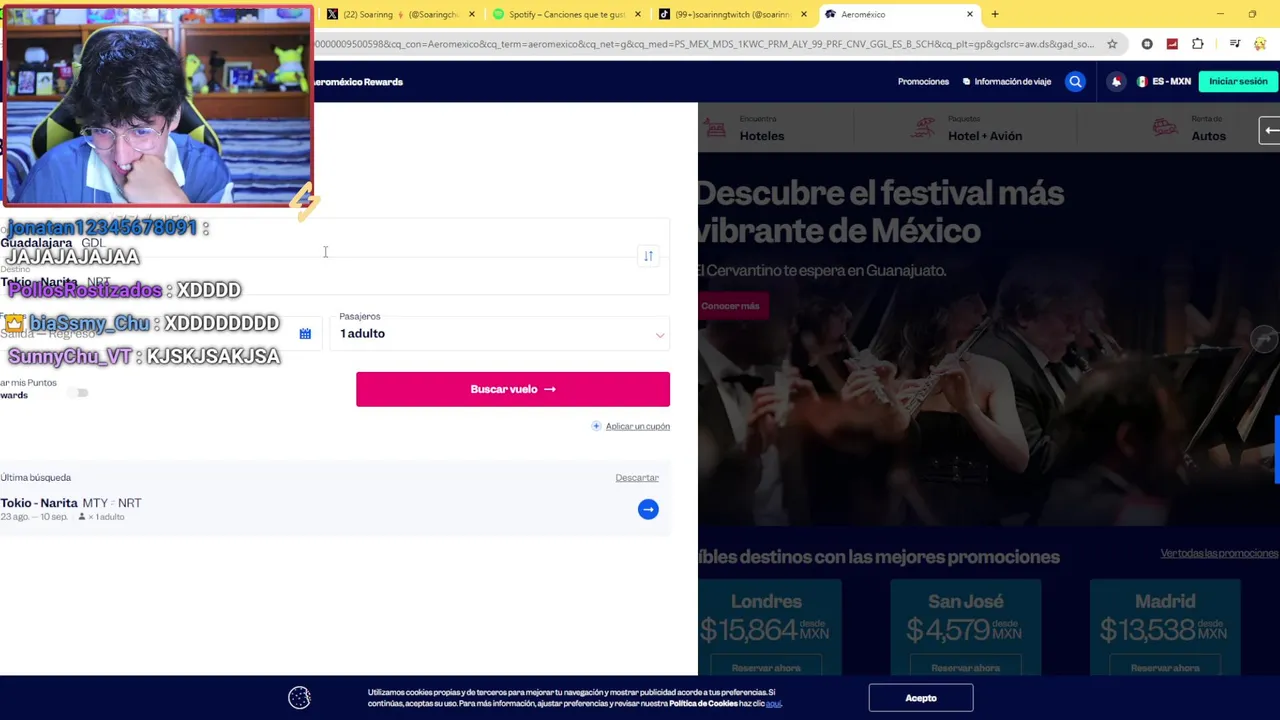The height and width of the screenshot is (720, 1280).
Task: Click Reservar ahora under Londres
Action: (766, 667)
